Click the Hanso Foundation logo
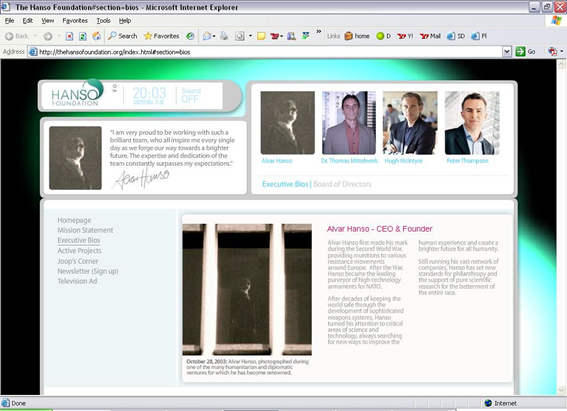The width and height of the screenshot is (567, 411). (77, 93)
